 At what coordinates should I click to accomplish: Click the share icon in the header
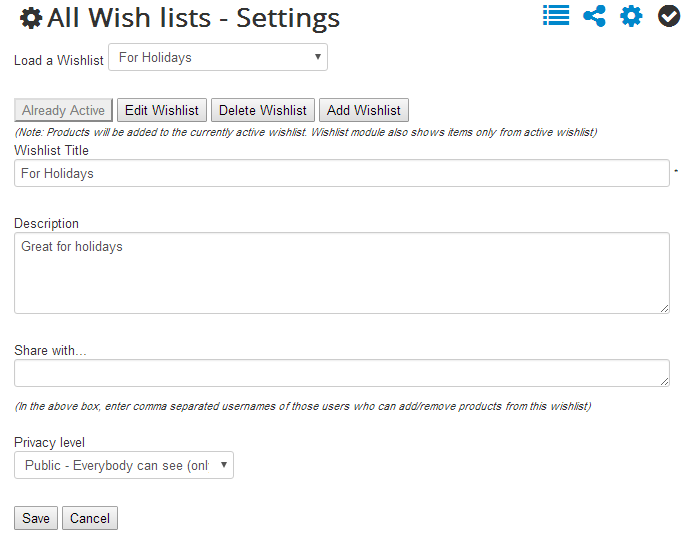(x=595, y=16)
